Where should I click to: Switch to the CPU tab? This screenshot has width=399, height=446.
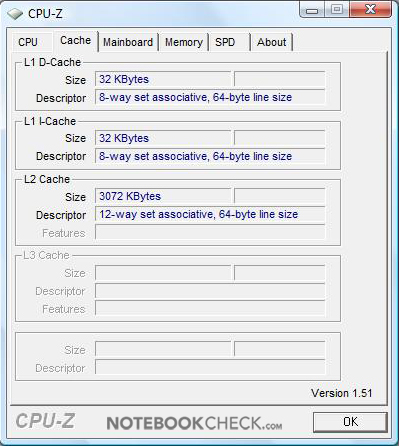point(28,42)
